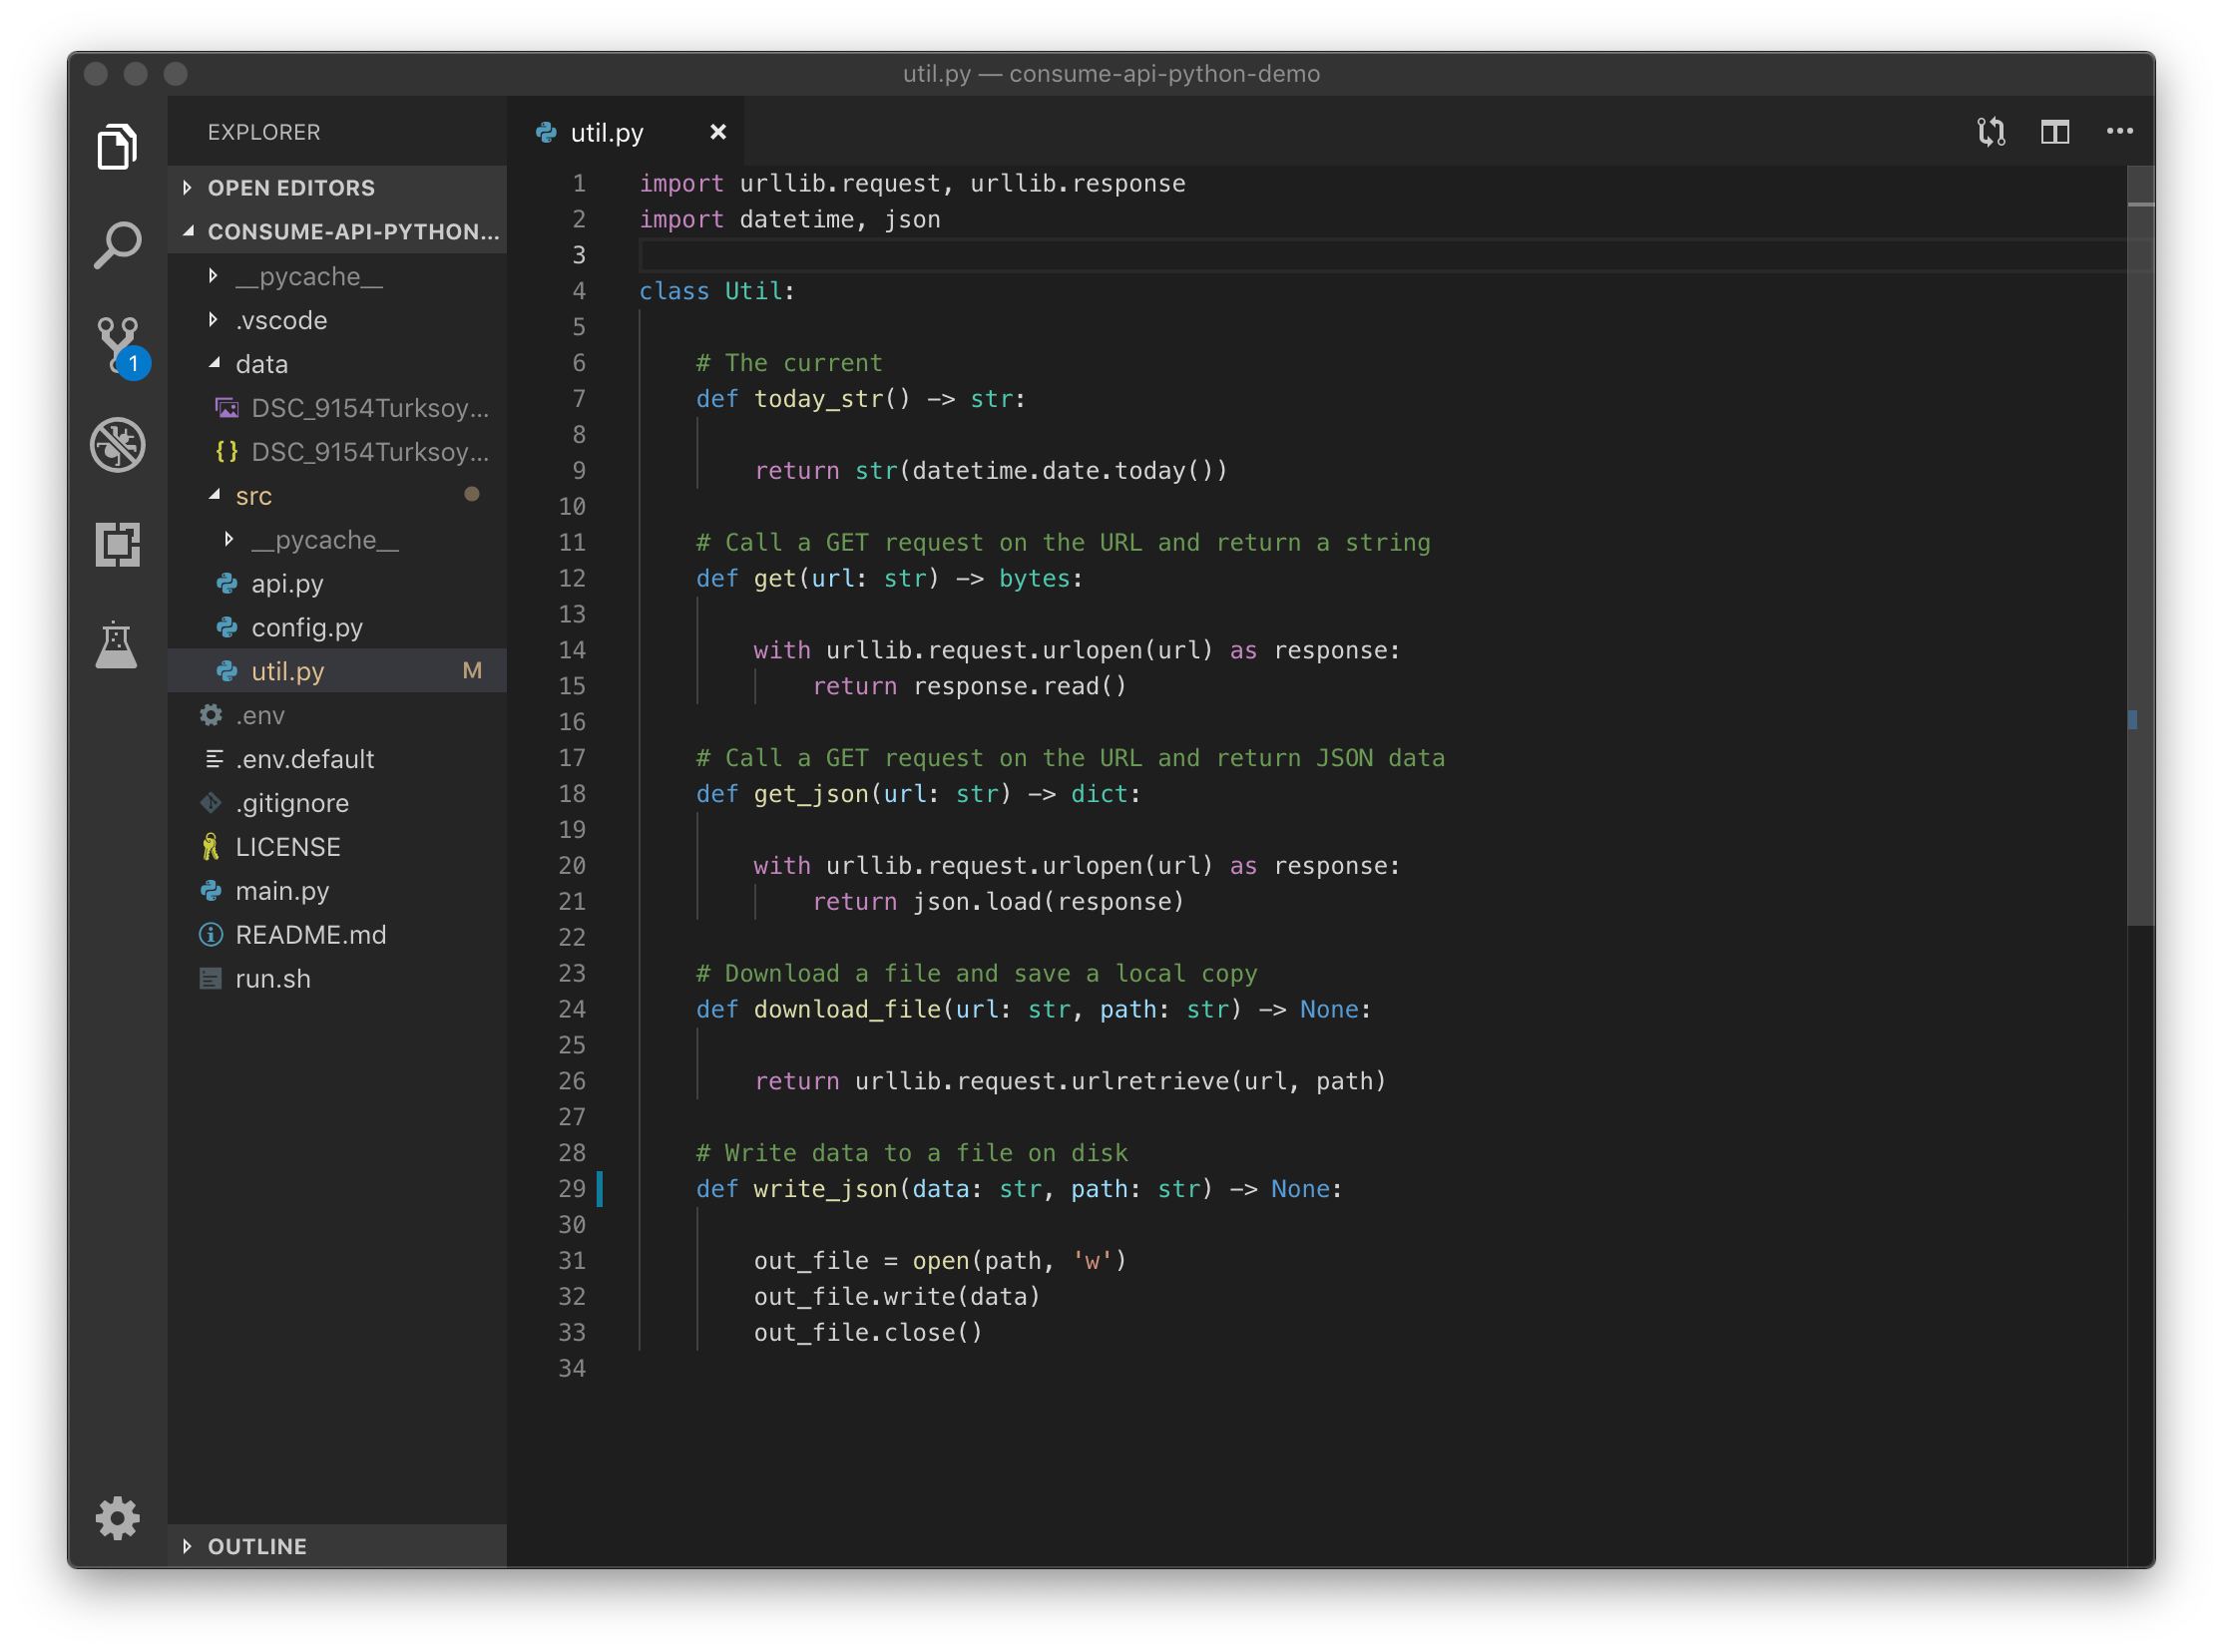
Task: Open the Extensions view icon
Action: click(117, 545)
